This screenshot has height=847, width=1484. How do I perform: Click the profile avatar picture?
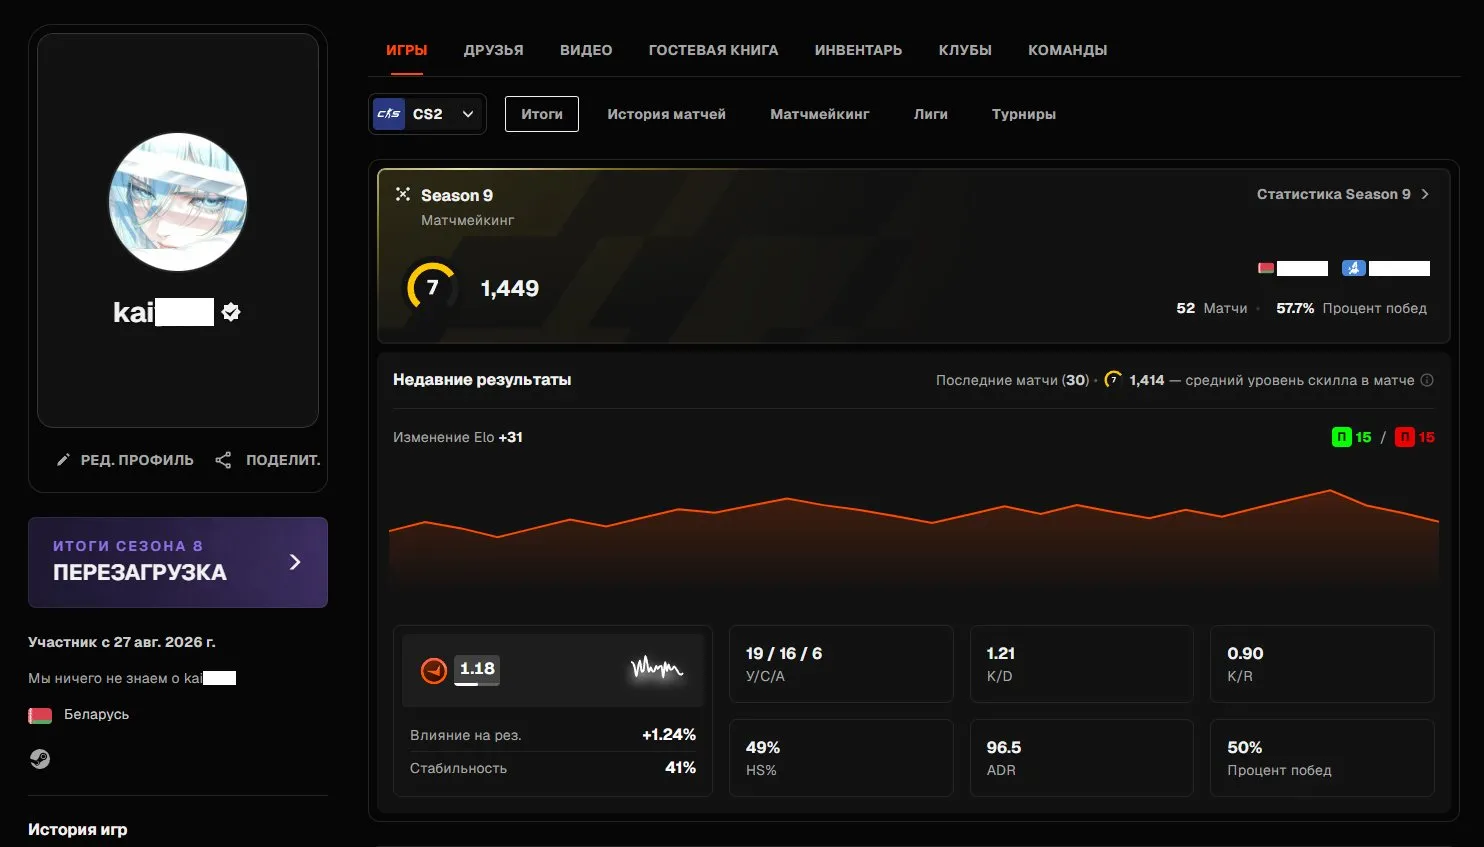(178, 202)
